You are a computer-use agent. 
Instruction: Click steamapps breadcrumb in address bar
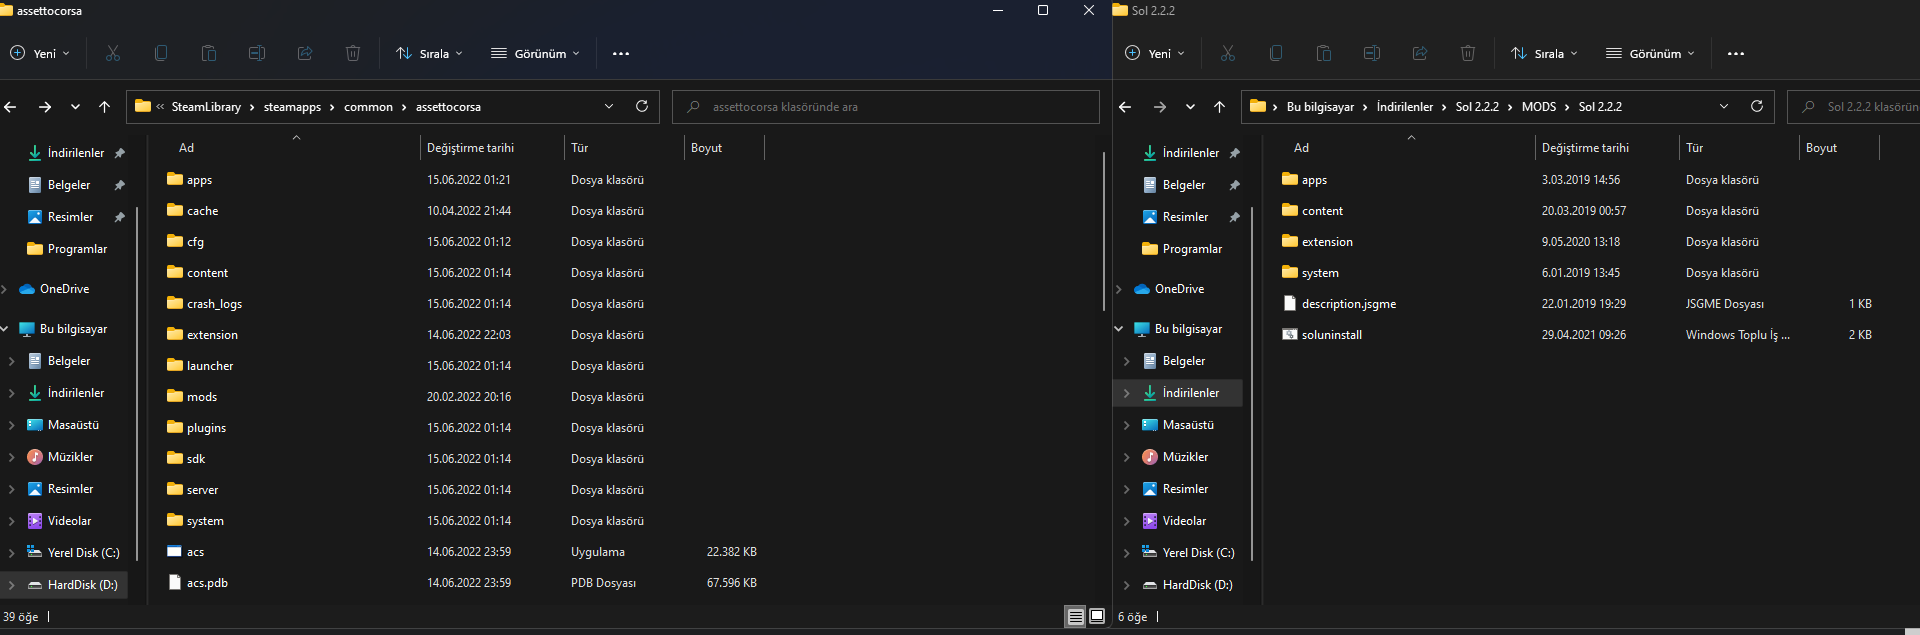(x=292, y=107)
